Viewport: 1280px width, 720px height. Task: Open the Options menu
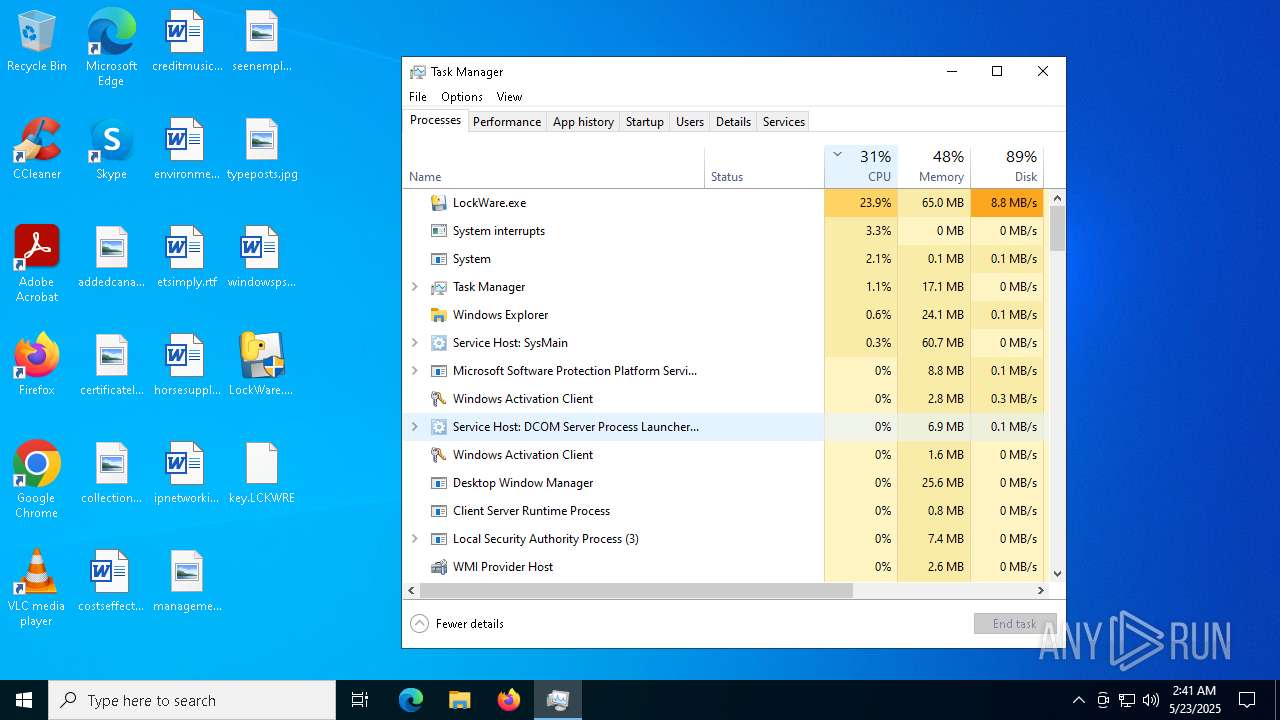462,97
